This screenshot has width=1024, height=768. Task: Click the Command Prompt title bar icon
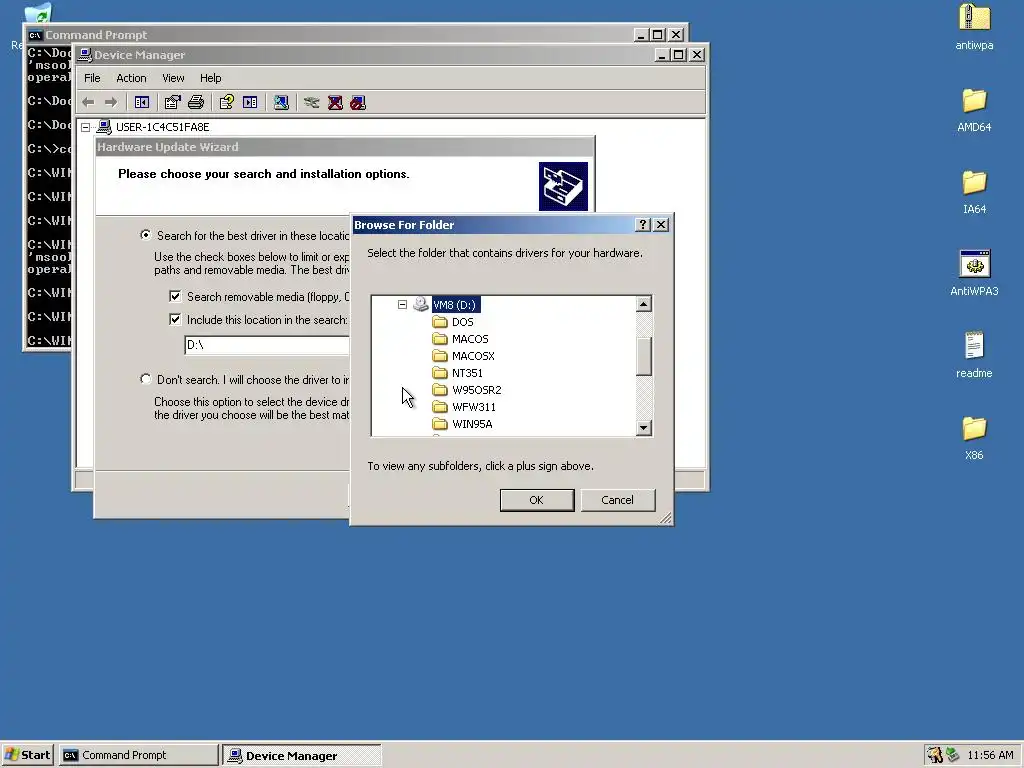[35, 35]
